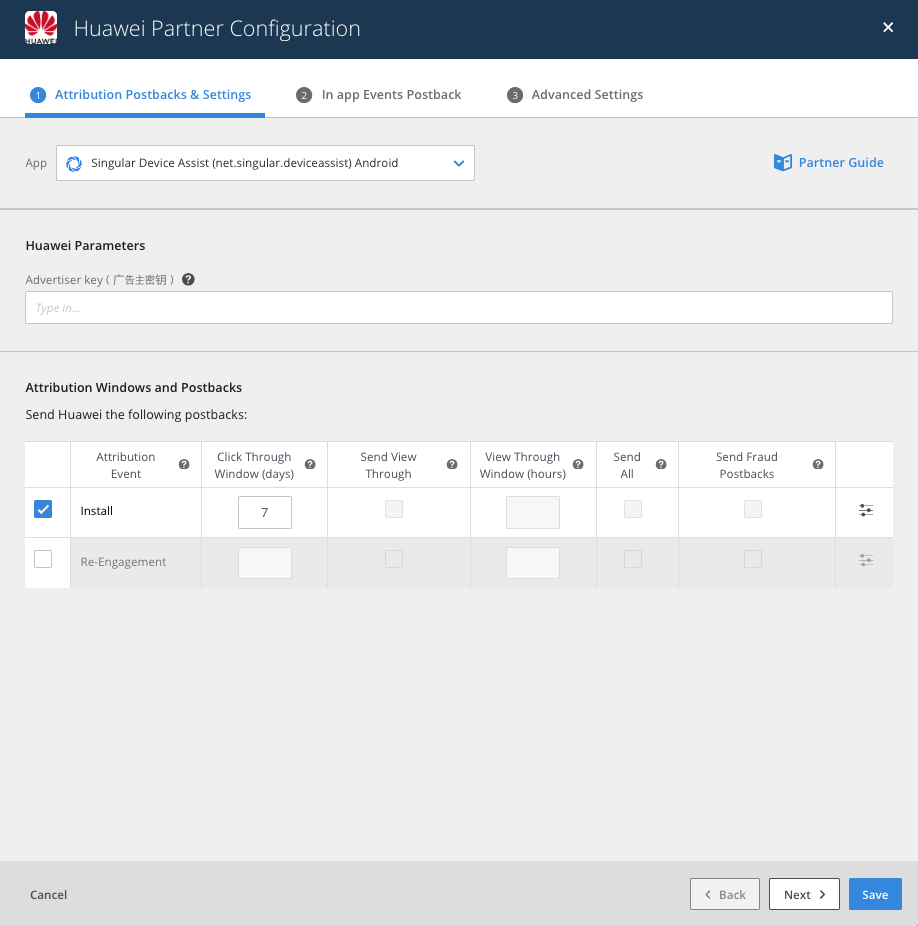
Task: Click the Next button
Action: pos(804,894)
